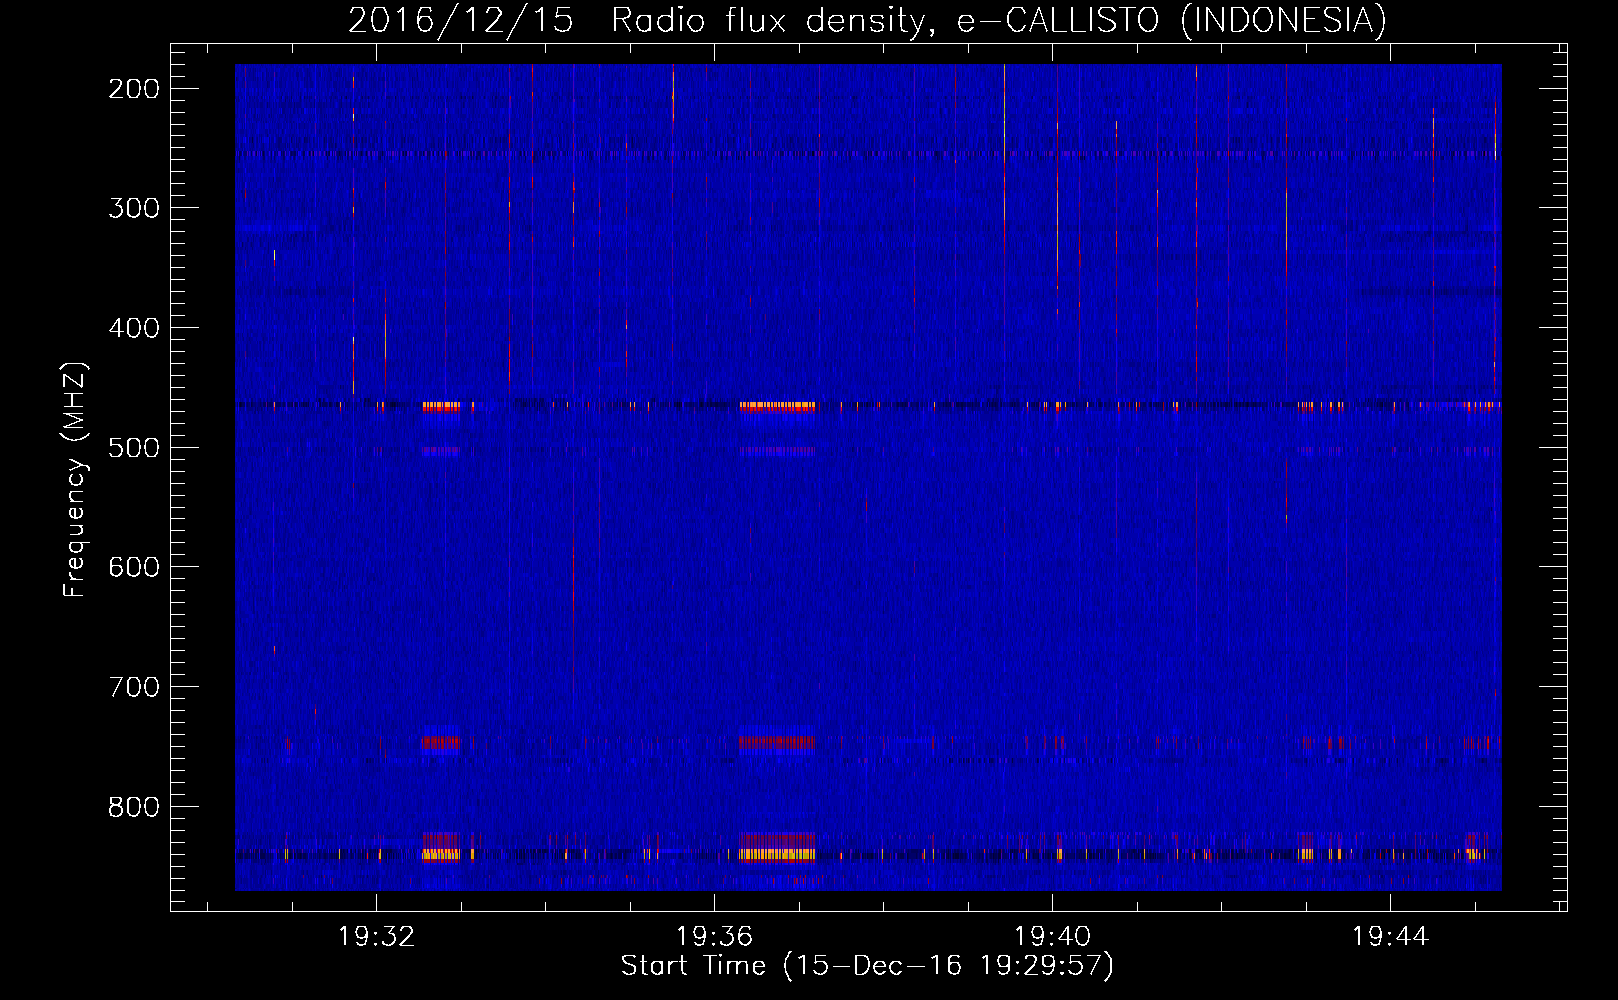Click the 19:36 time tick label
This screenshot has width=1618, height=1000.
click(714, 937)
